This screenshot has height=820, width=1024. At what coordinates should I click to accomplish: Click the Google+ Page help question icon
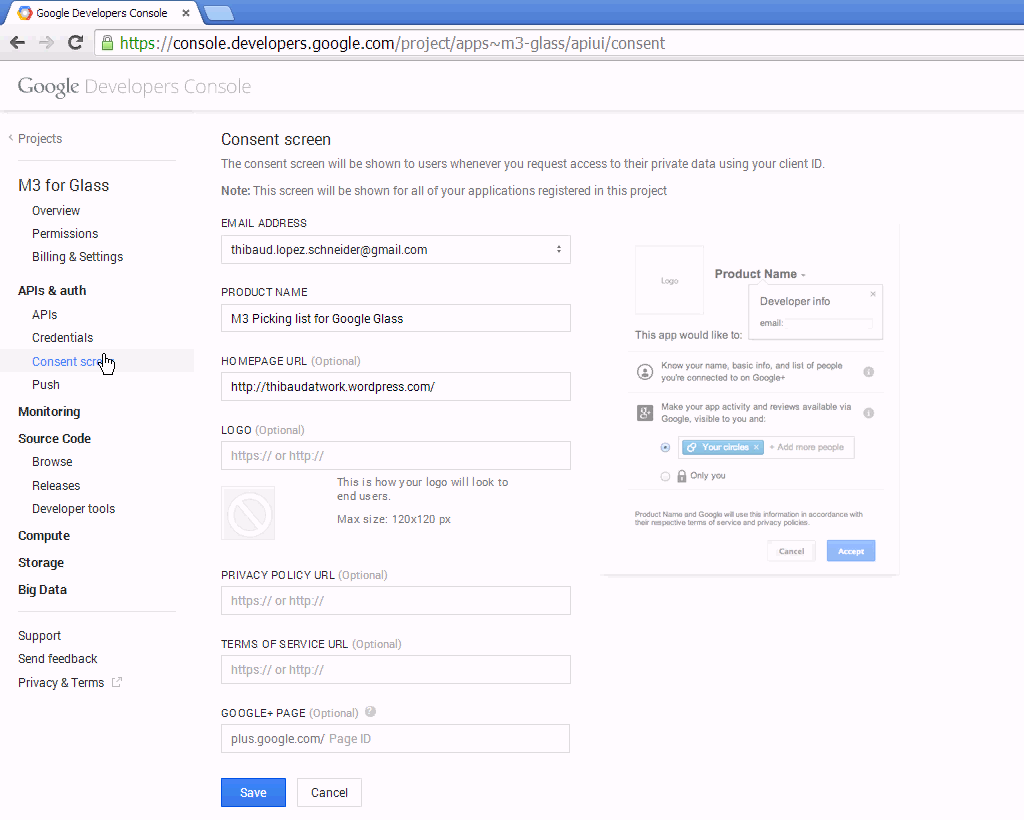tap(371, 712)
